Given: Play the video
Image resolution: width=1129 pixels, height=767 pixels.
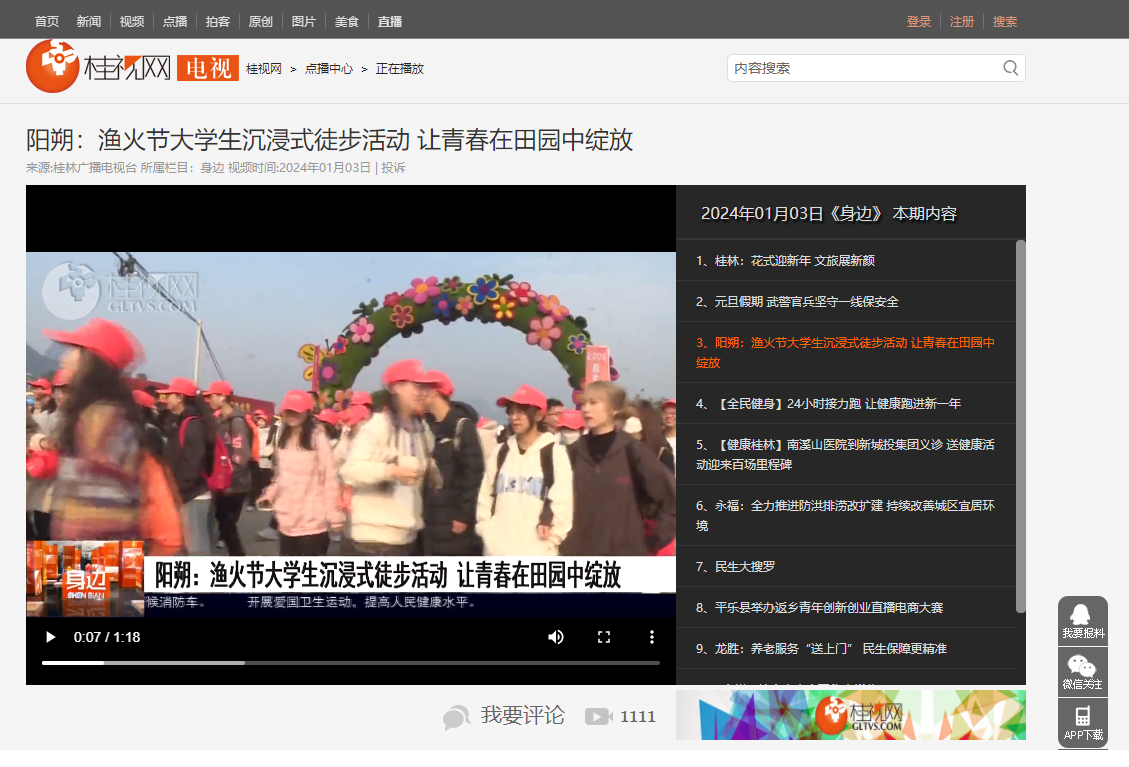Looking at the screenshot, I should click(x=51, y=637).
